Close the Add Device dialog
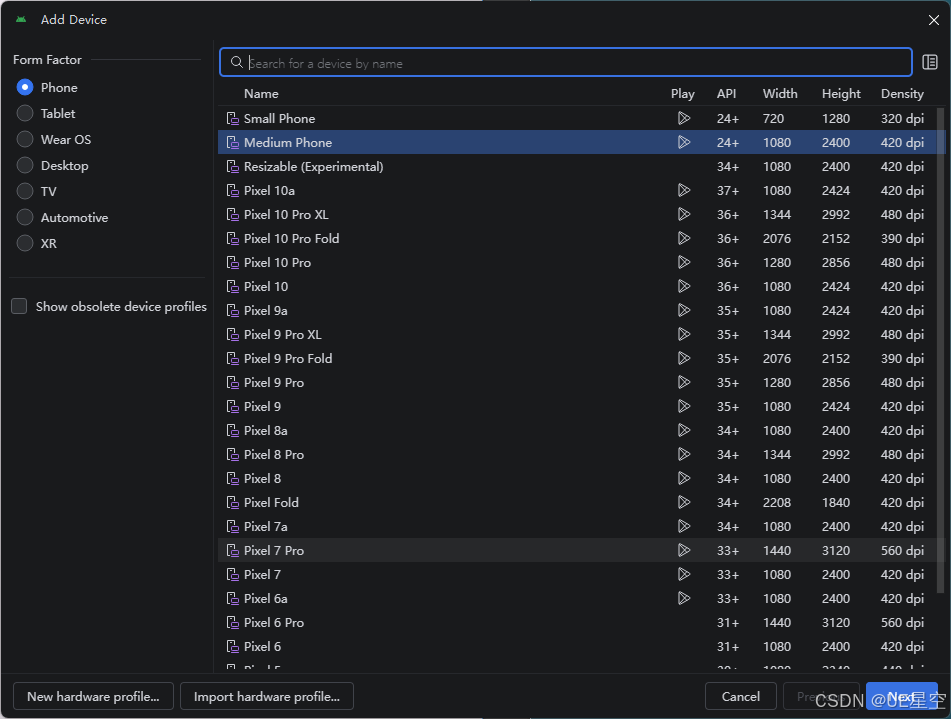Image resolution: width=951 pixels, height=719 pixels. [x=934, y=20]
